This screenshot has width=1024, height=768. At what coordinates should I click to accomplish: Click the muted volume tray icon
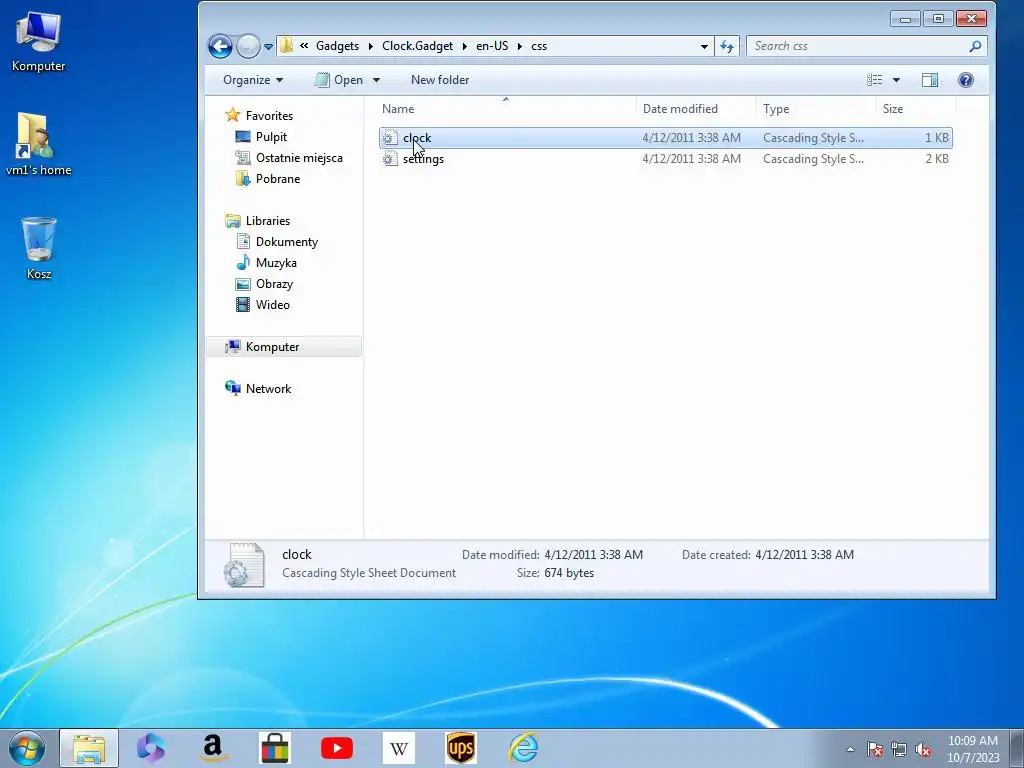(923, 750)
